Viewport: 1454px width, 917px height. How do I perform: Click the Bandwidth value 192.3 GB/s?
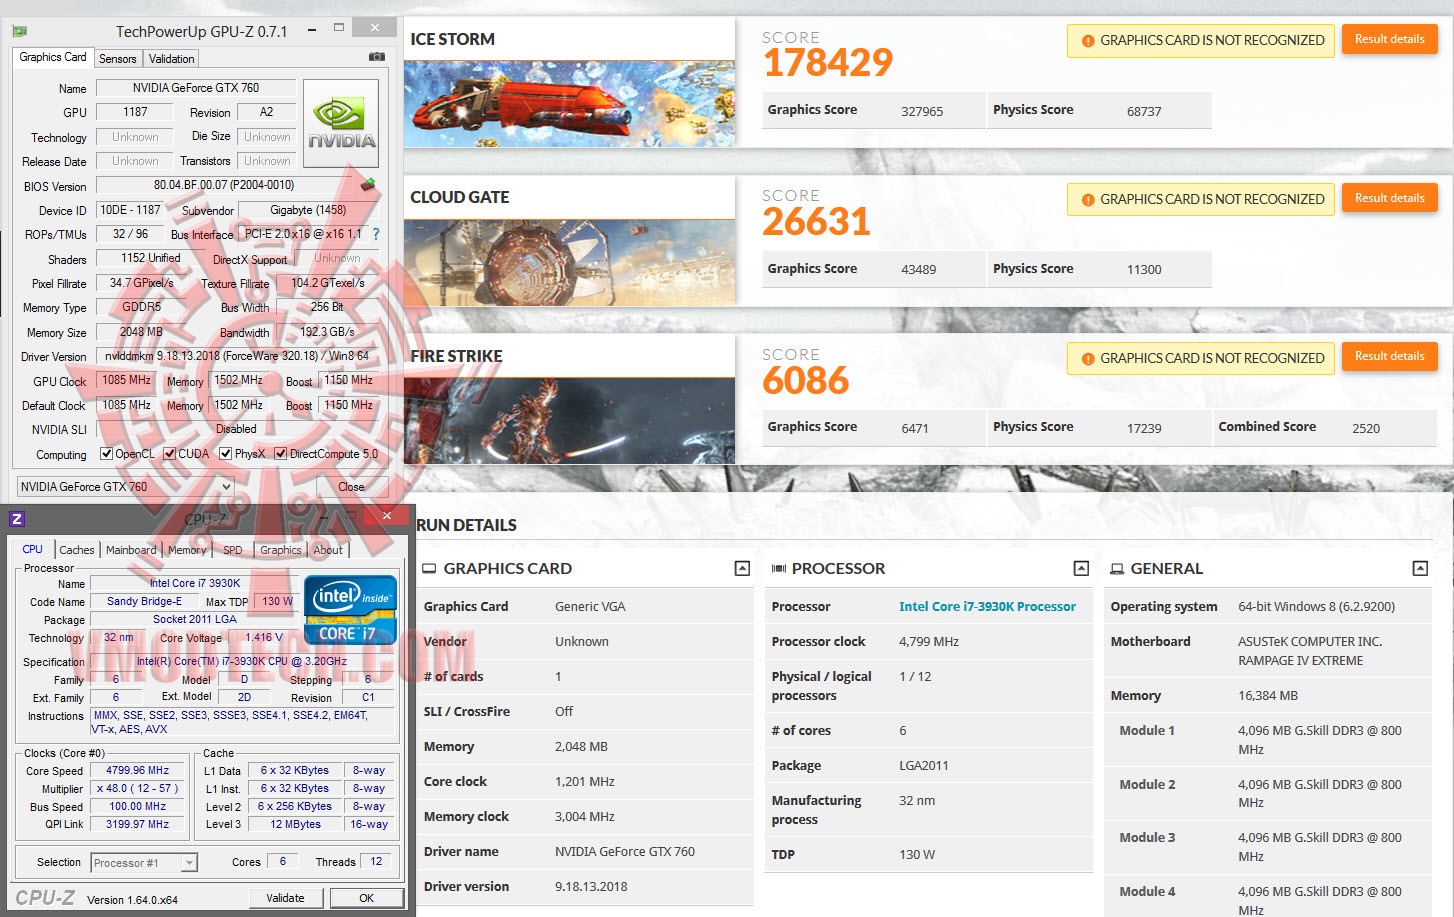pyautogui.click(x=328, y=332)
